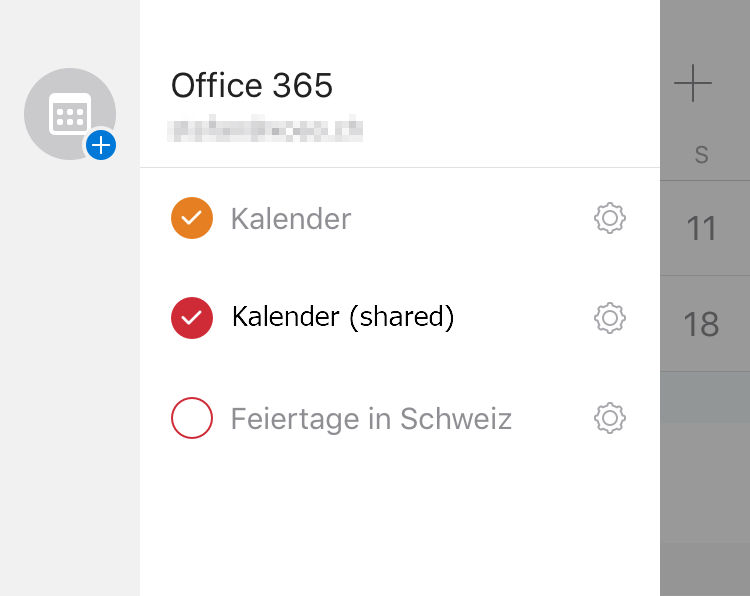Open settings gear for Feiertage in Schweiz
The height and width of the screenshot is (596, 750).
[609, 418]
